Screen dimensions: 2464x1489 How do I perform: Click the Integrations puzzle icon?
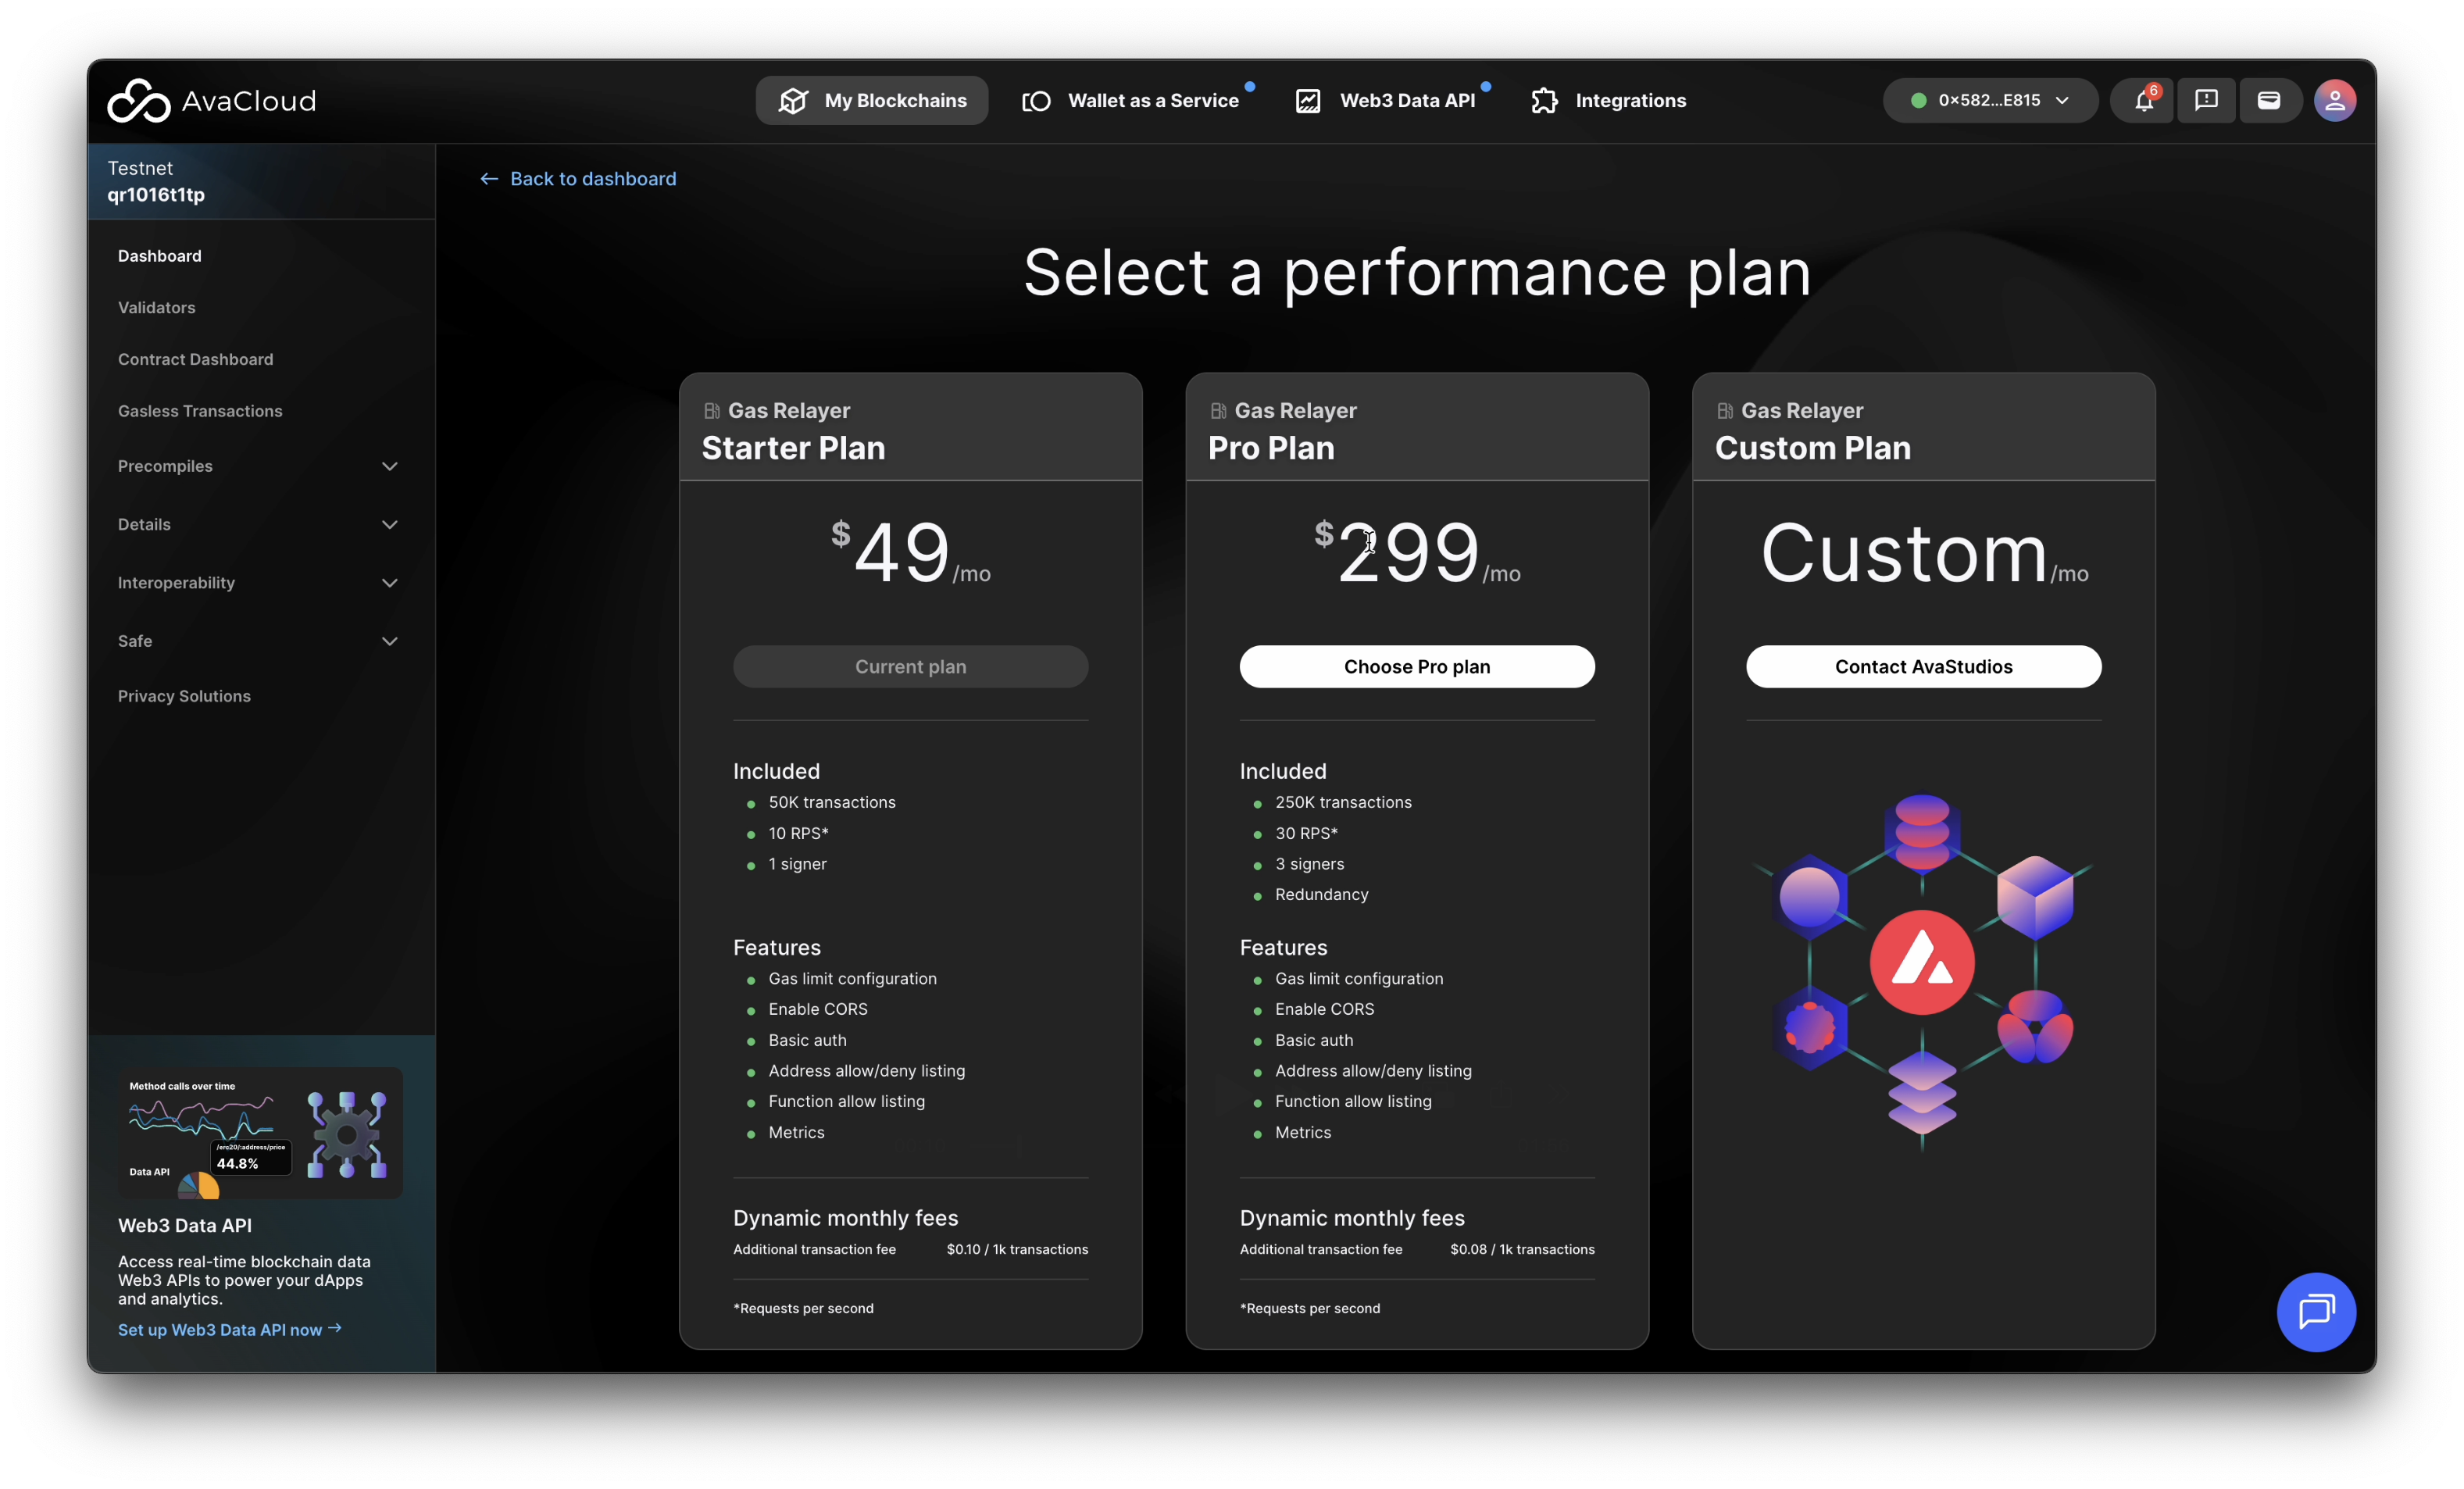[x=1544, y=100]
